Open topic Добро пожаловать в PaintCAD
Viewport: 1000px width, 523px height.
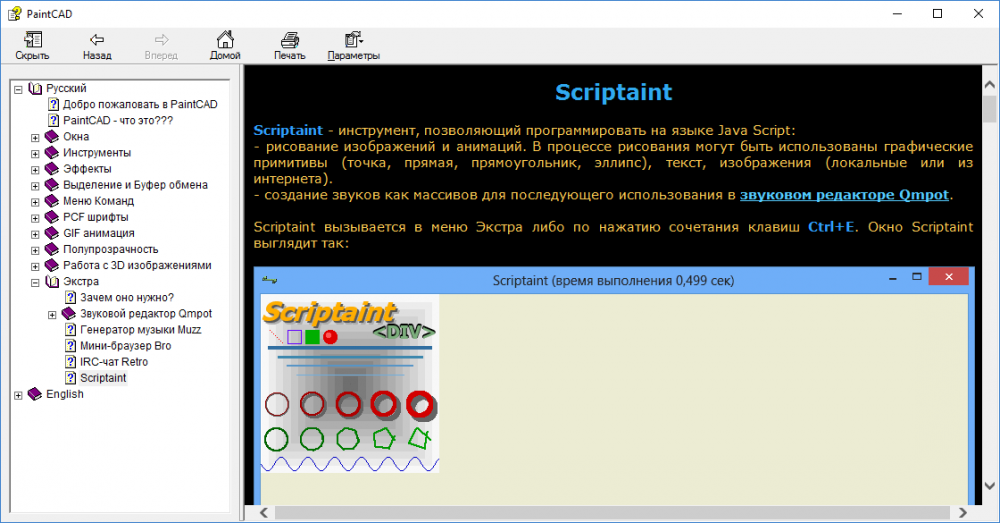click(140, 104)
